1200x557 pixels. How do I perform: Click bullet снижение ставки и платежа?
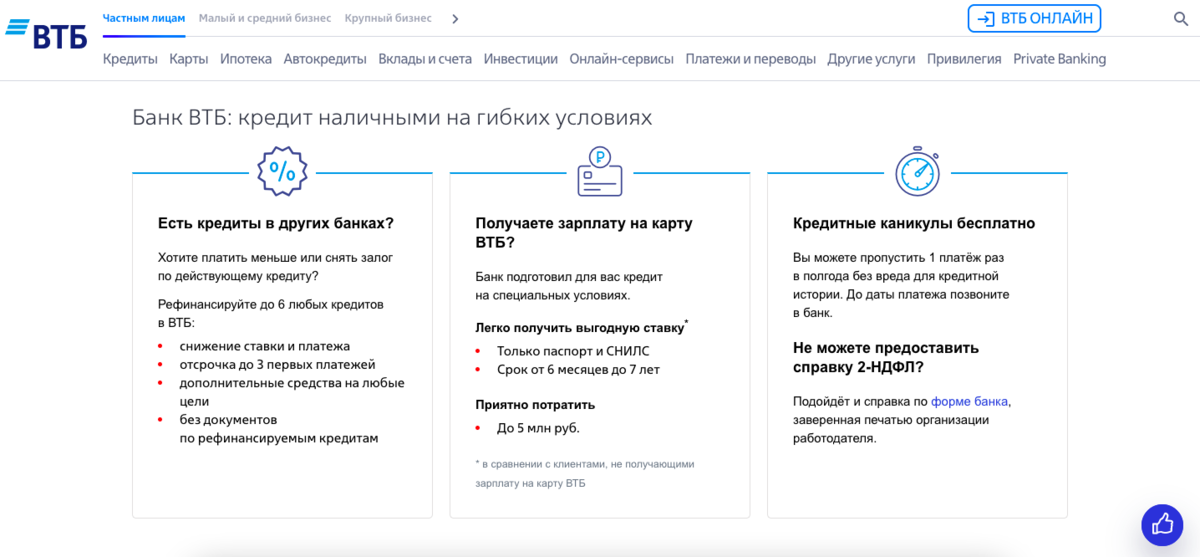[x=265, y=346]
